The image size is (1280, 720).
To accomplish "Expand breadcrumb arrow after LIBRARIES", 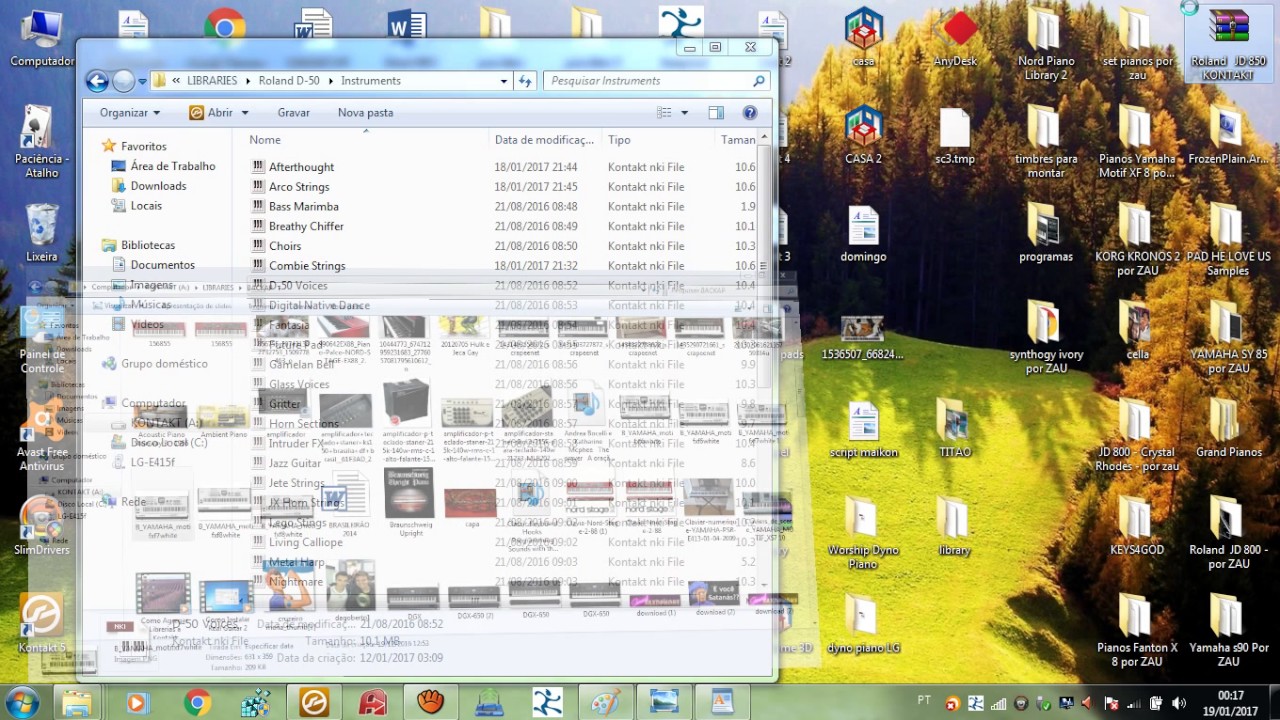I will tap(248, 81).
